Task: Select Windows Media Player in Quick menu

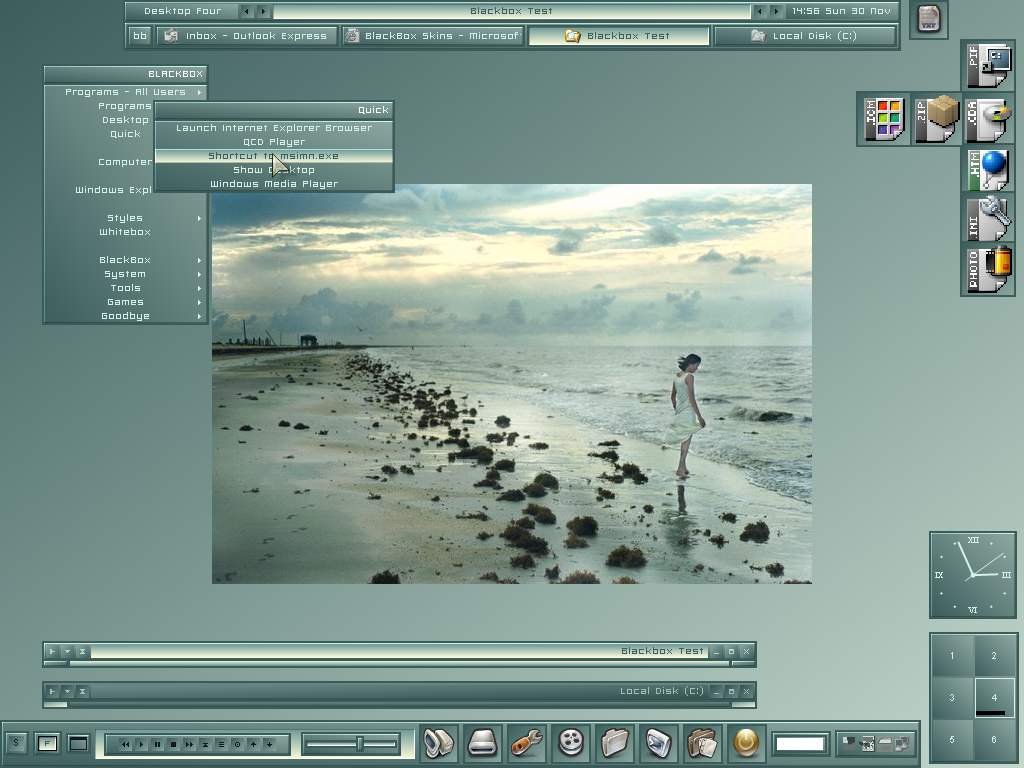Action: (x=274, y=184)
